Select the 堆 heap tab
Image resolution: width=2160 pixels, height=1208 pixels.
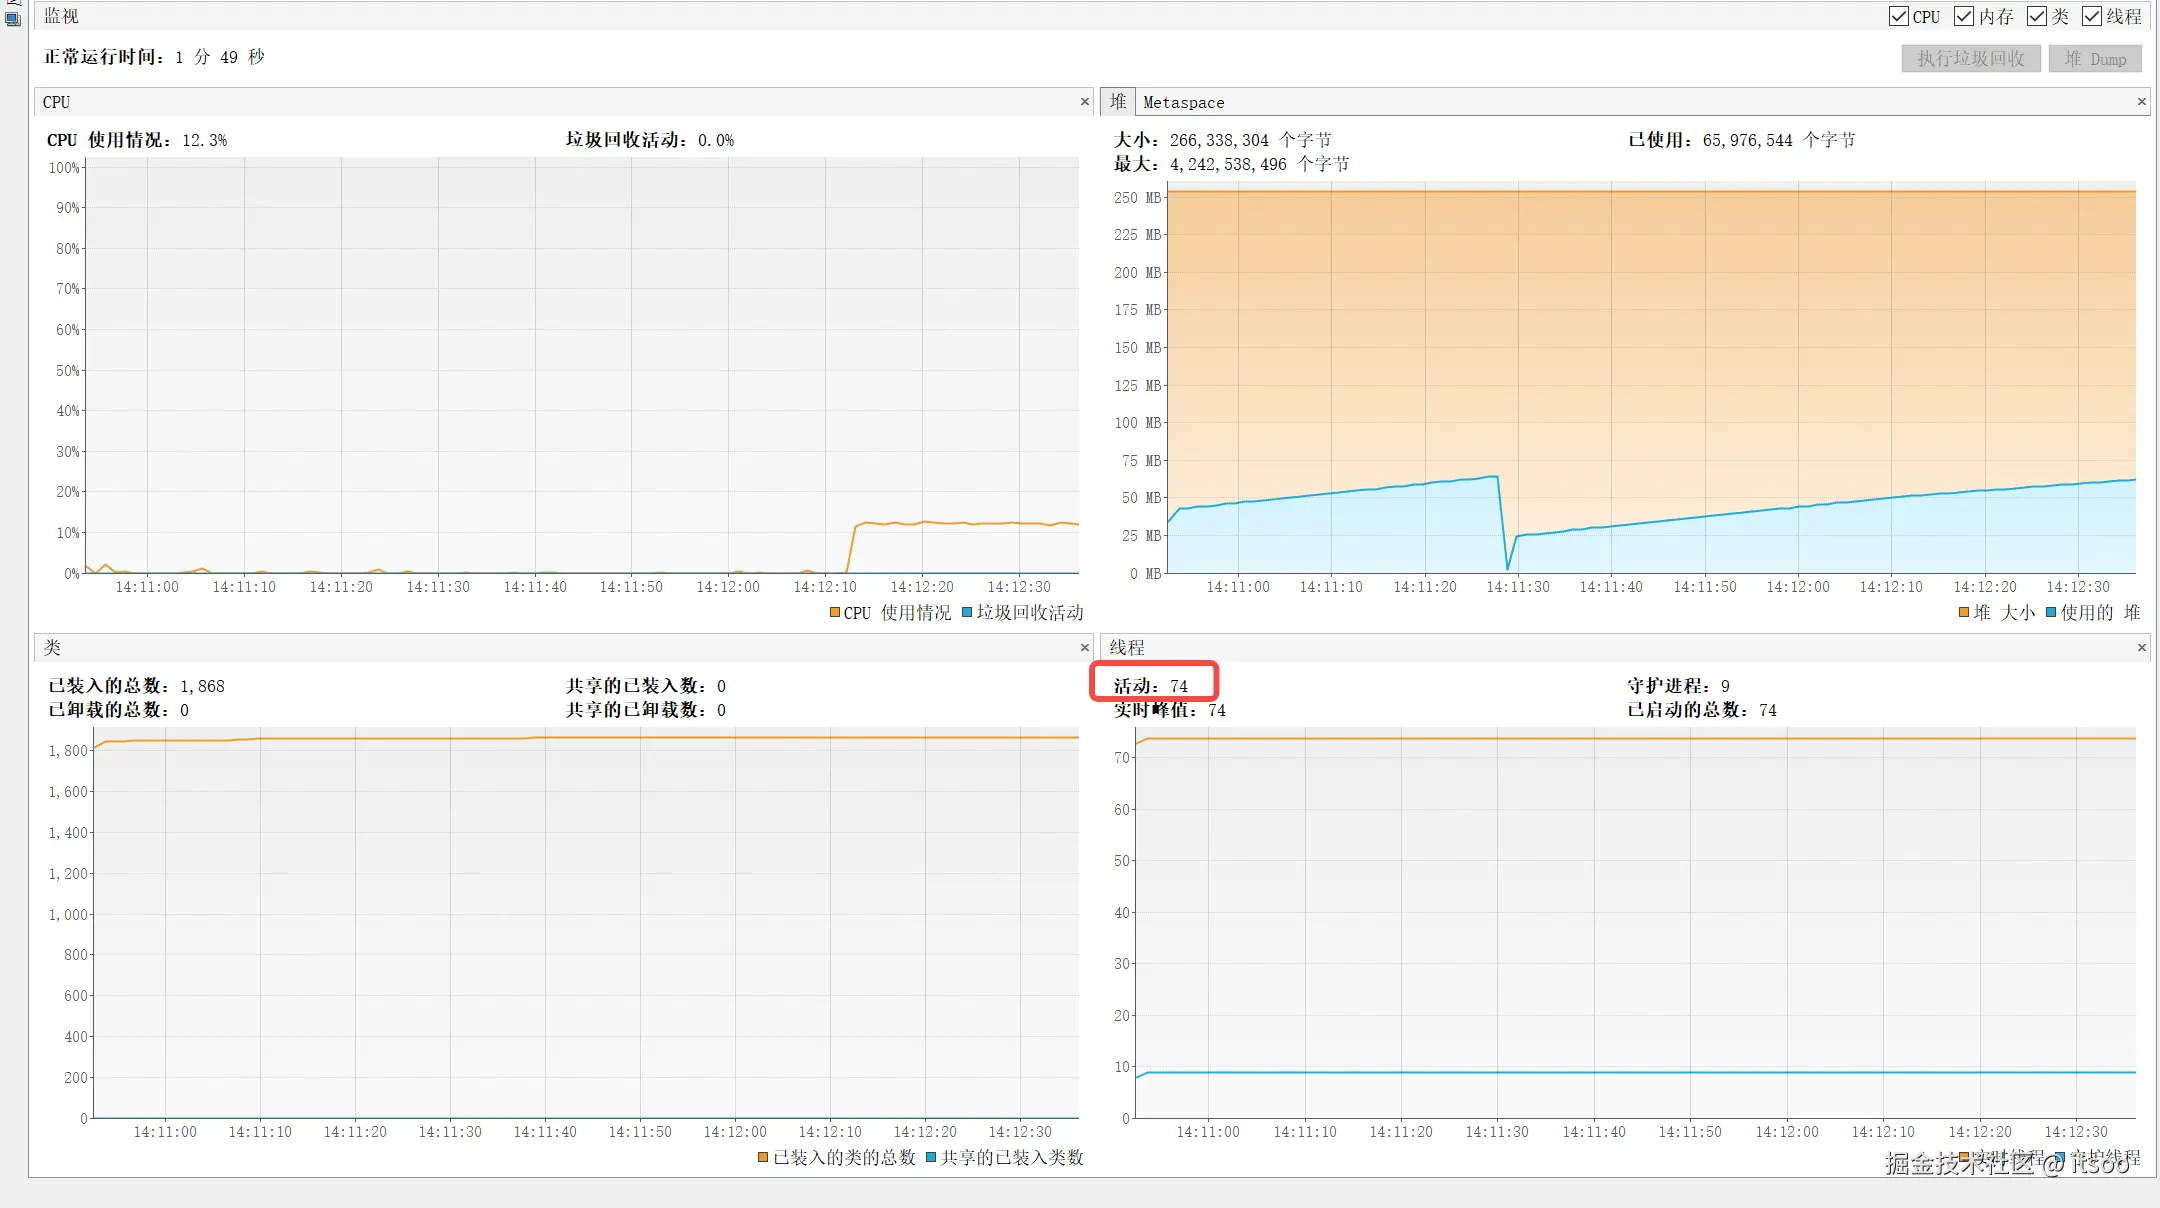pos(1118,102)
